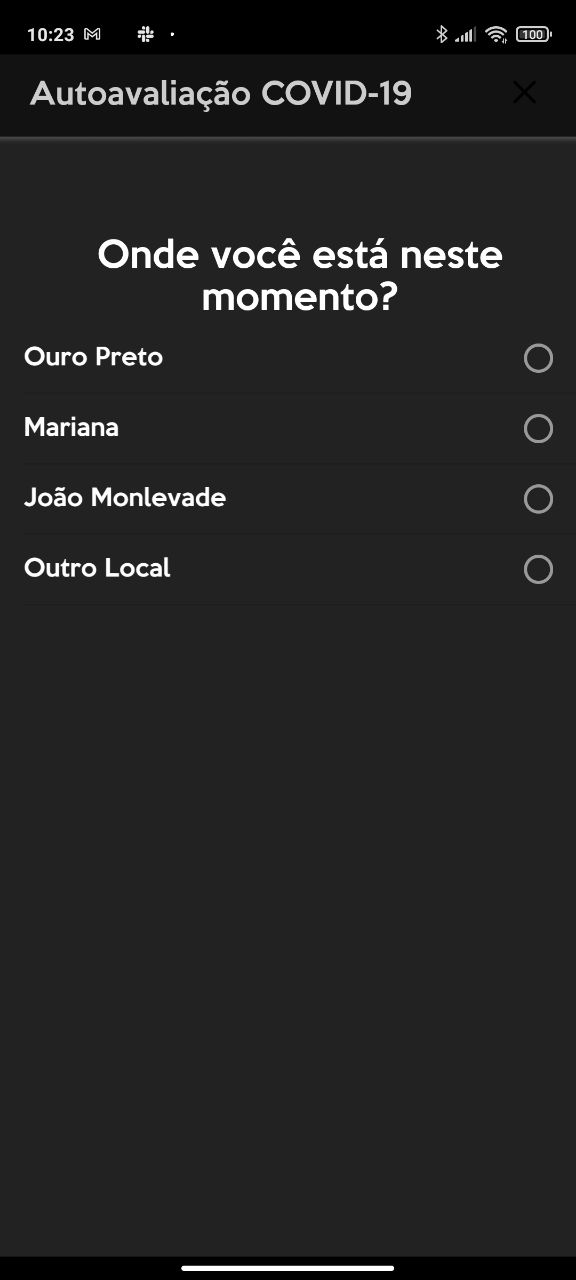Tap the Ouro Preto label text
The height and width of the screenshot is (1280, 576).
(x=93, y=357)
